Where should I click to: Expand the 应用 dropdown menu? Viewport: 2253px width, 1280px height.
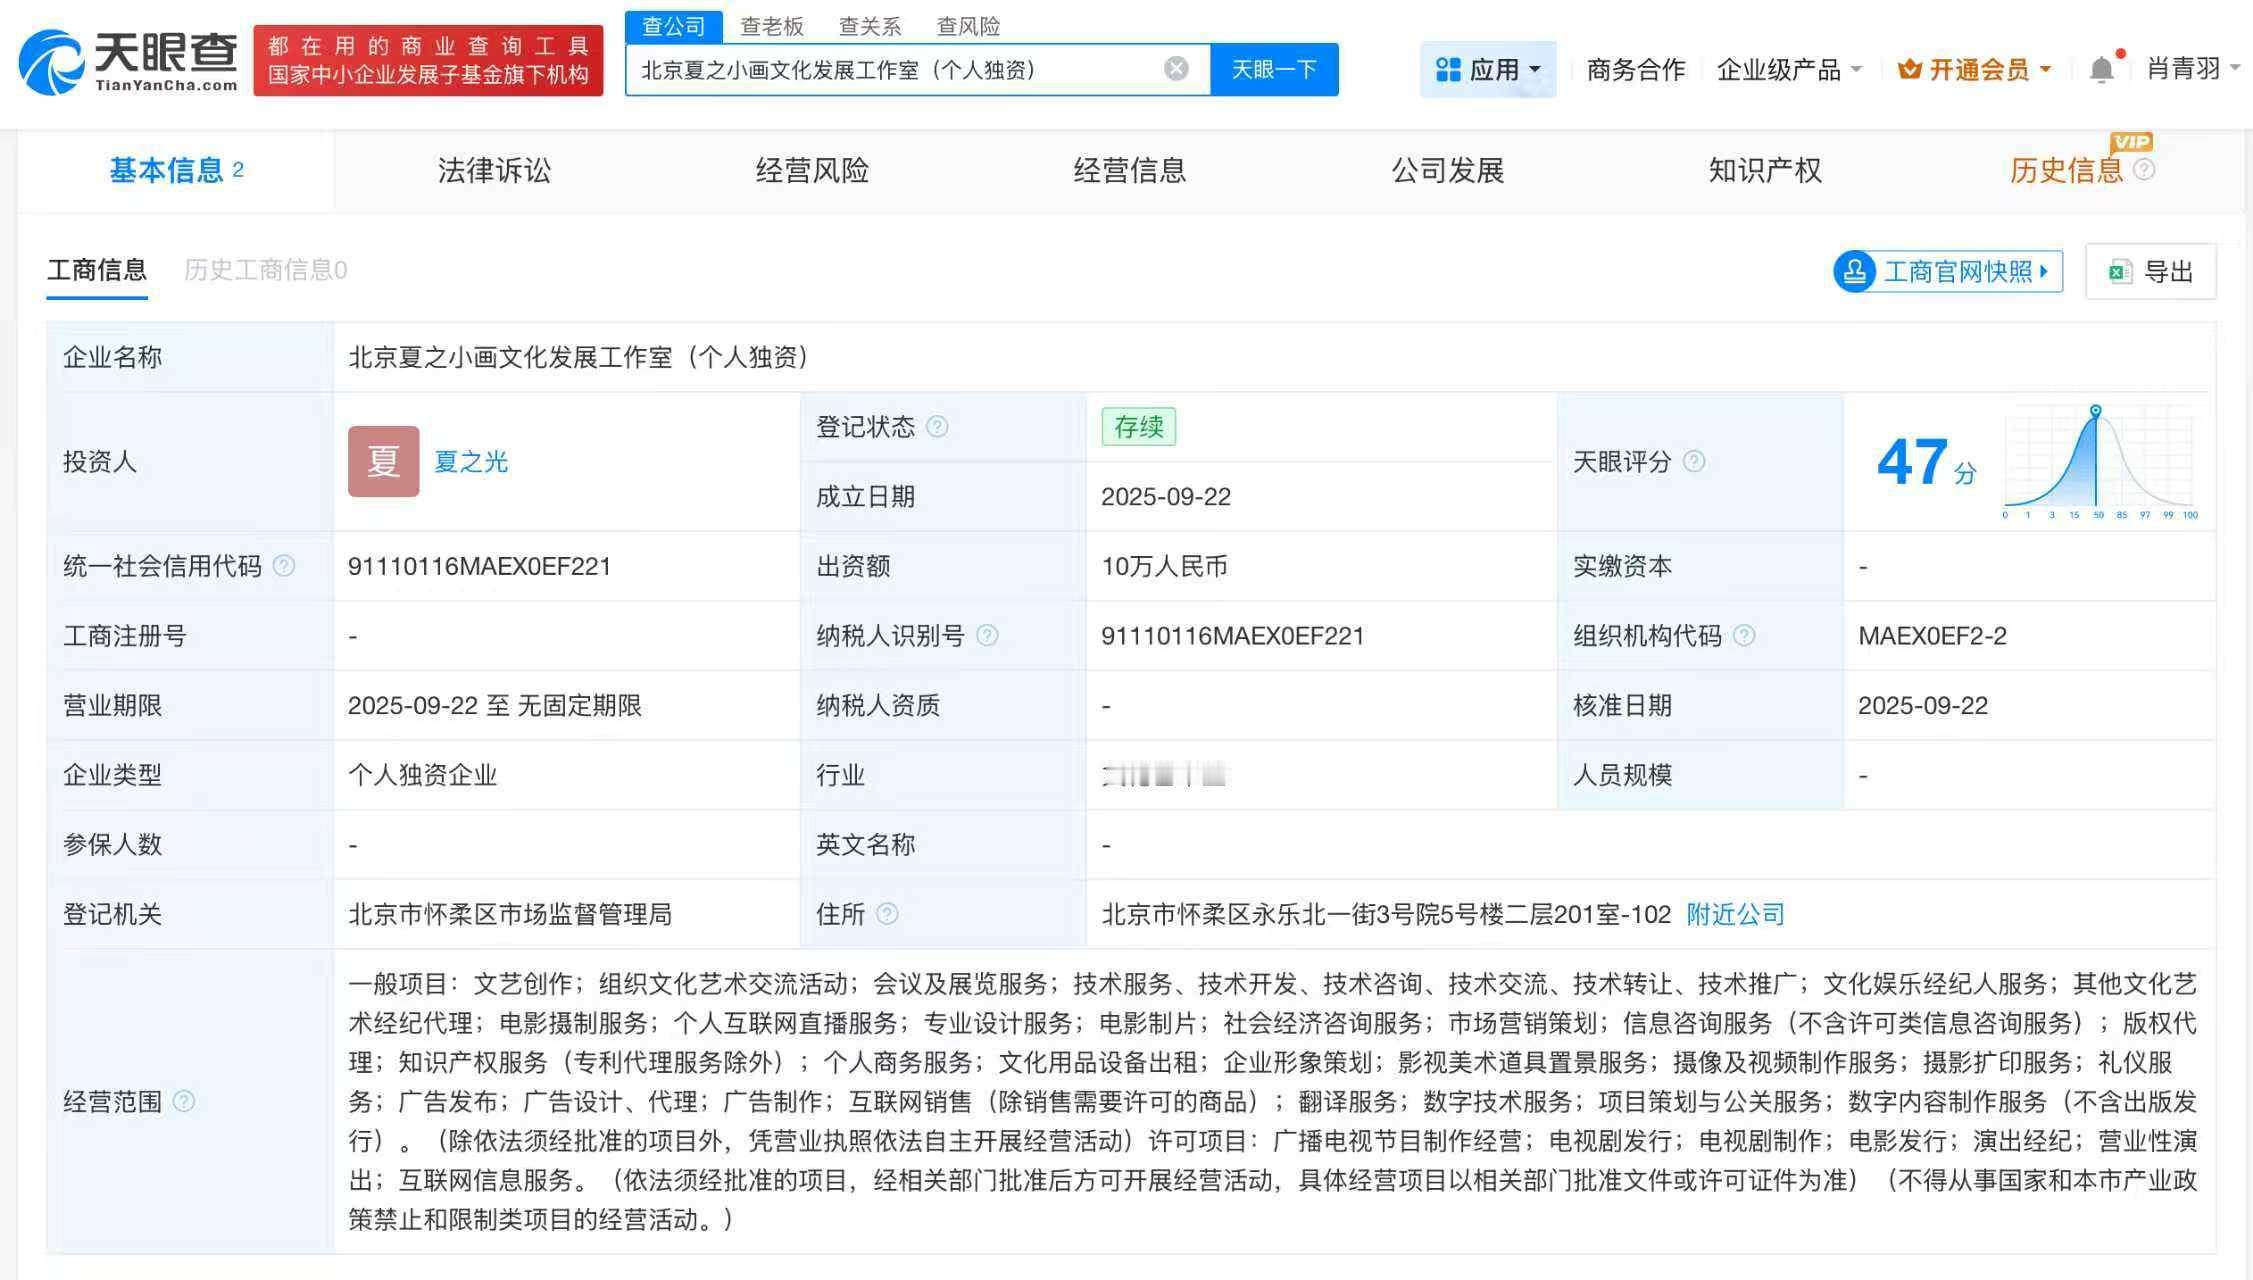click(1488, 69)
